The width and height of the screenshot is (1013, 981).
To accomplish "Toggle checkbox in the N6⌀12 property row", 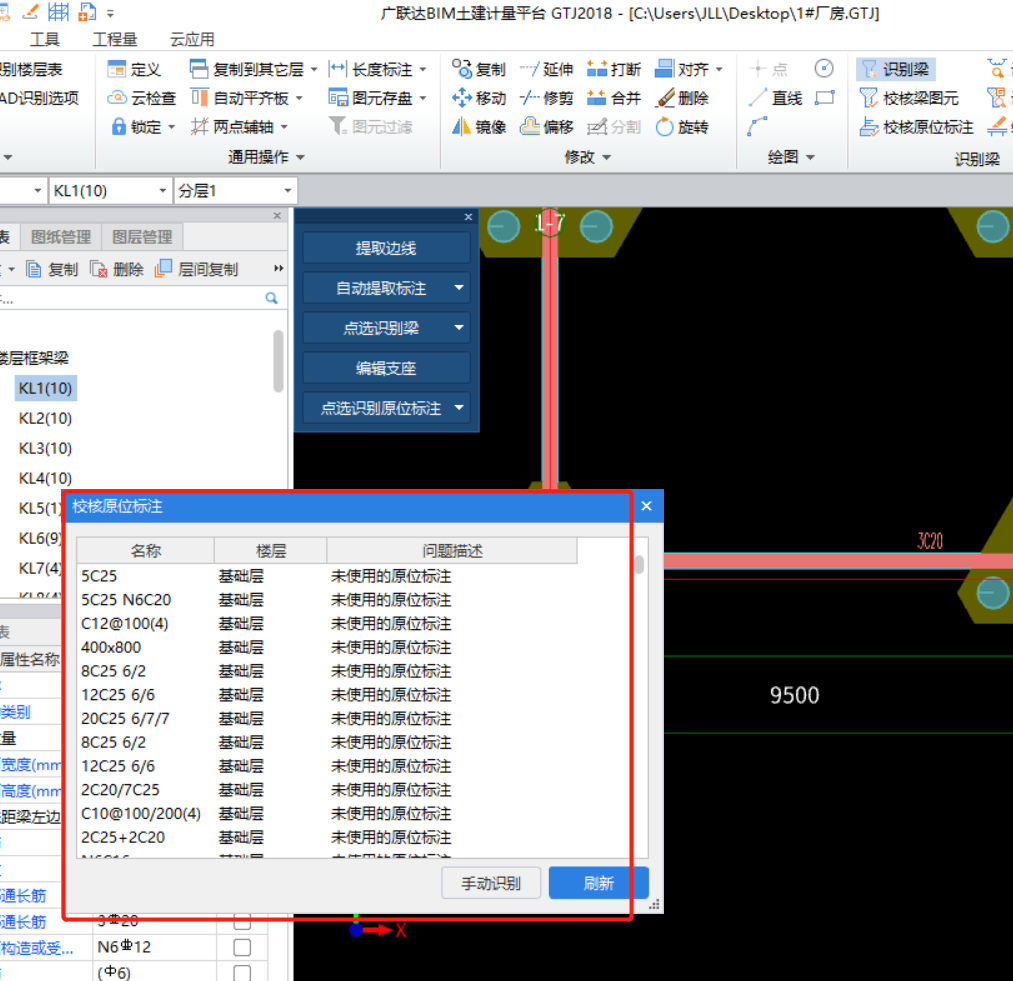I will click(x=242, y=947).
